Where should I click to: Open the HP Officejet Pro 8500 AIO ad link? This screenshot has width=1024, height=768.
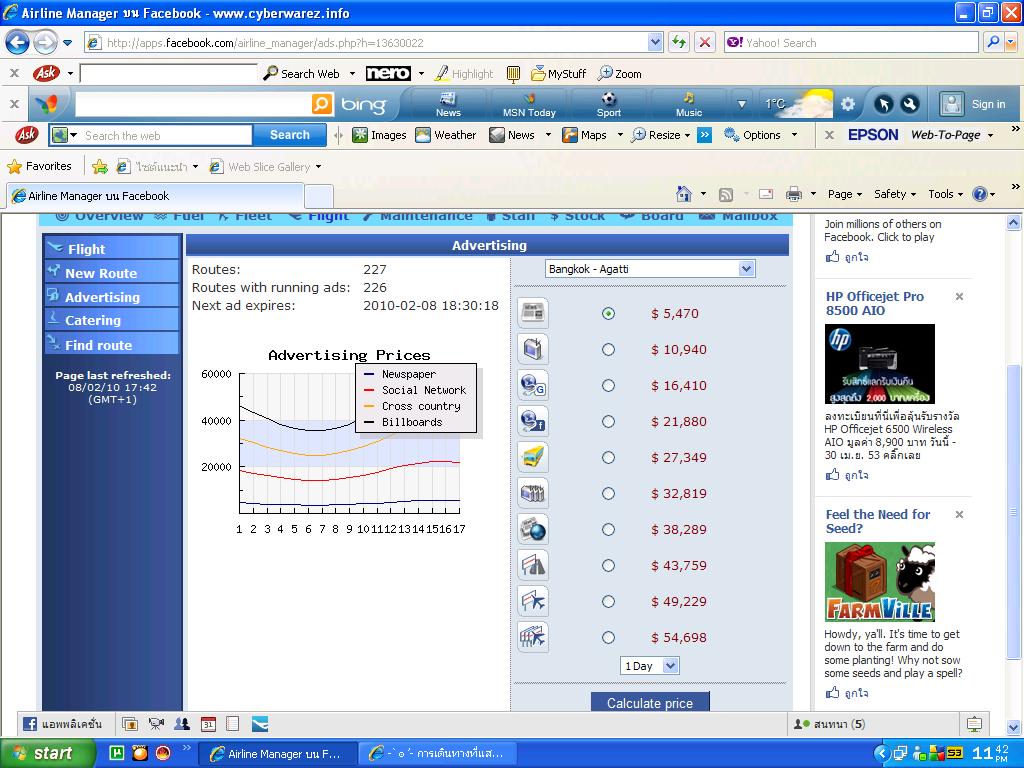pyautogui.click(x=874, y=303)
